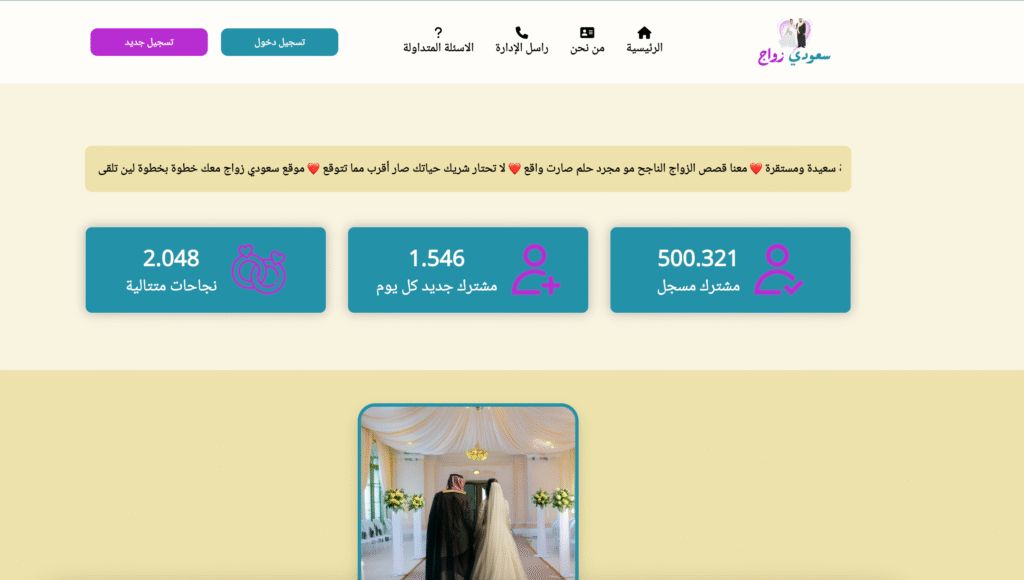
Task: Click the سعودي زواج site logo
Action: pos(794,42)
